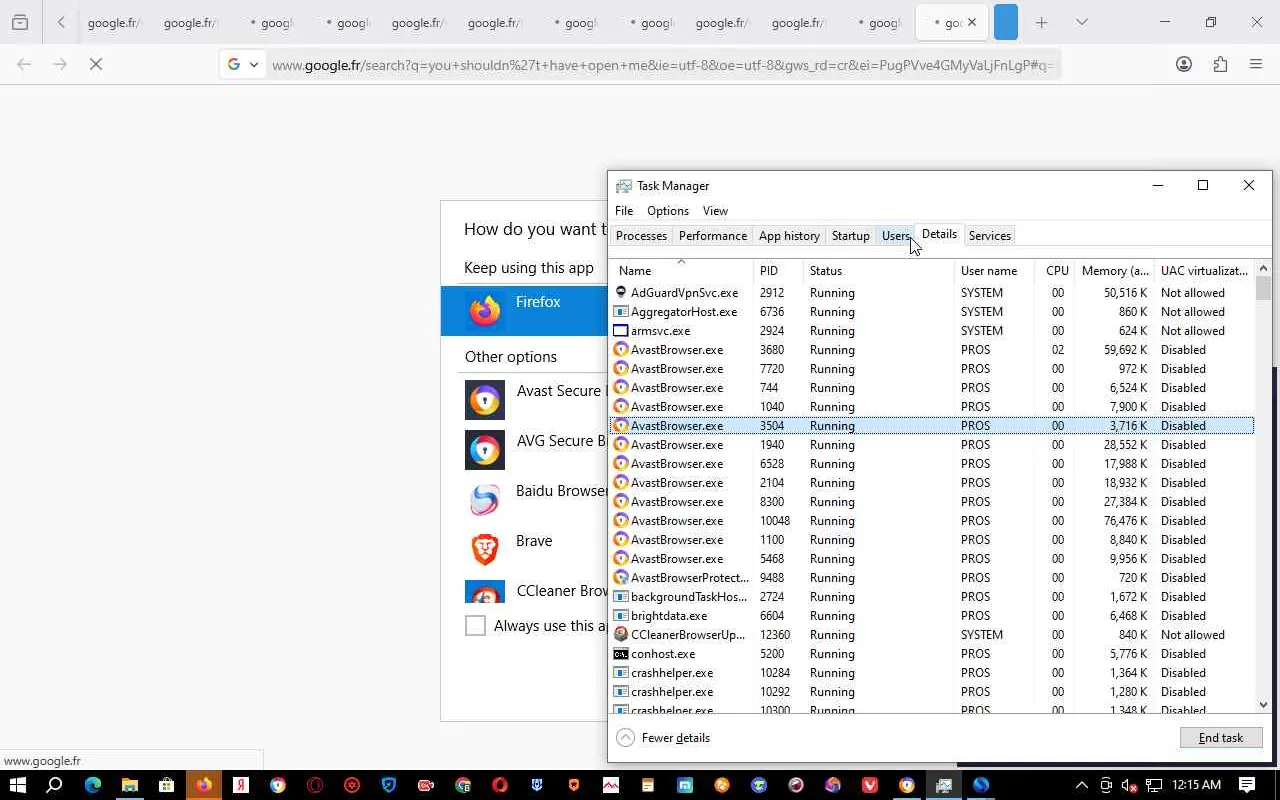Select the backgroundTaskHos... process row
Image resolution: width=1280 pixels, height=800 pixels.
(932, 597)
